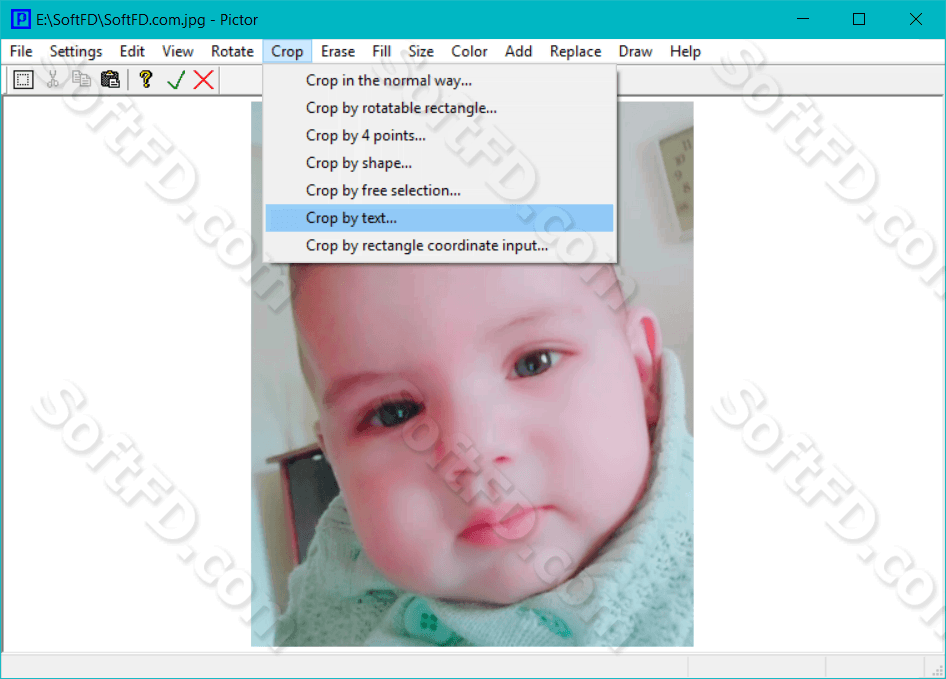The height and width of the screenshot is (679, 946).
Task: Choose Crop by rotatable rectangle
Action: (x=439, y=108)
